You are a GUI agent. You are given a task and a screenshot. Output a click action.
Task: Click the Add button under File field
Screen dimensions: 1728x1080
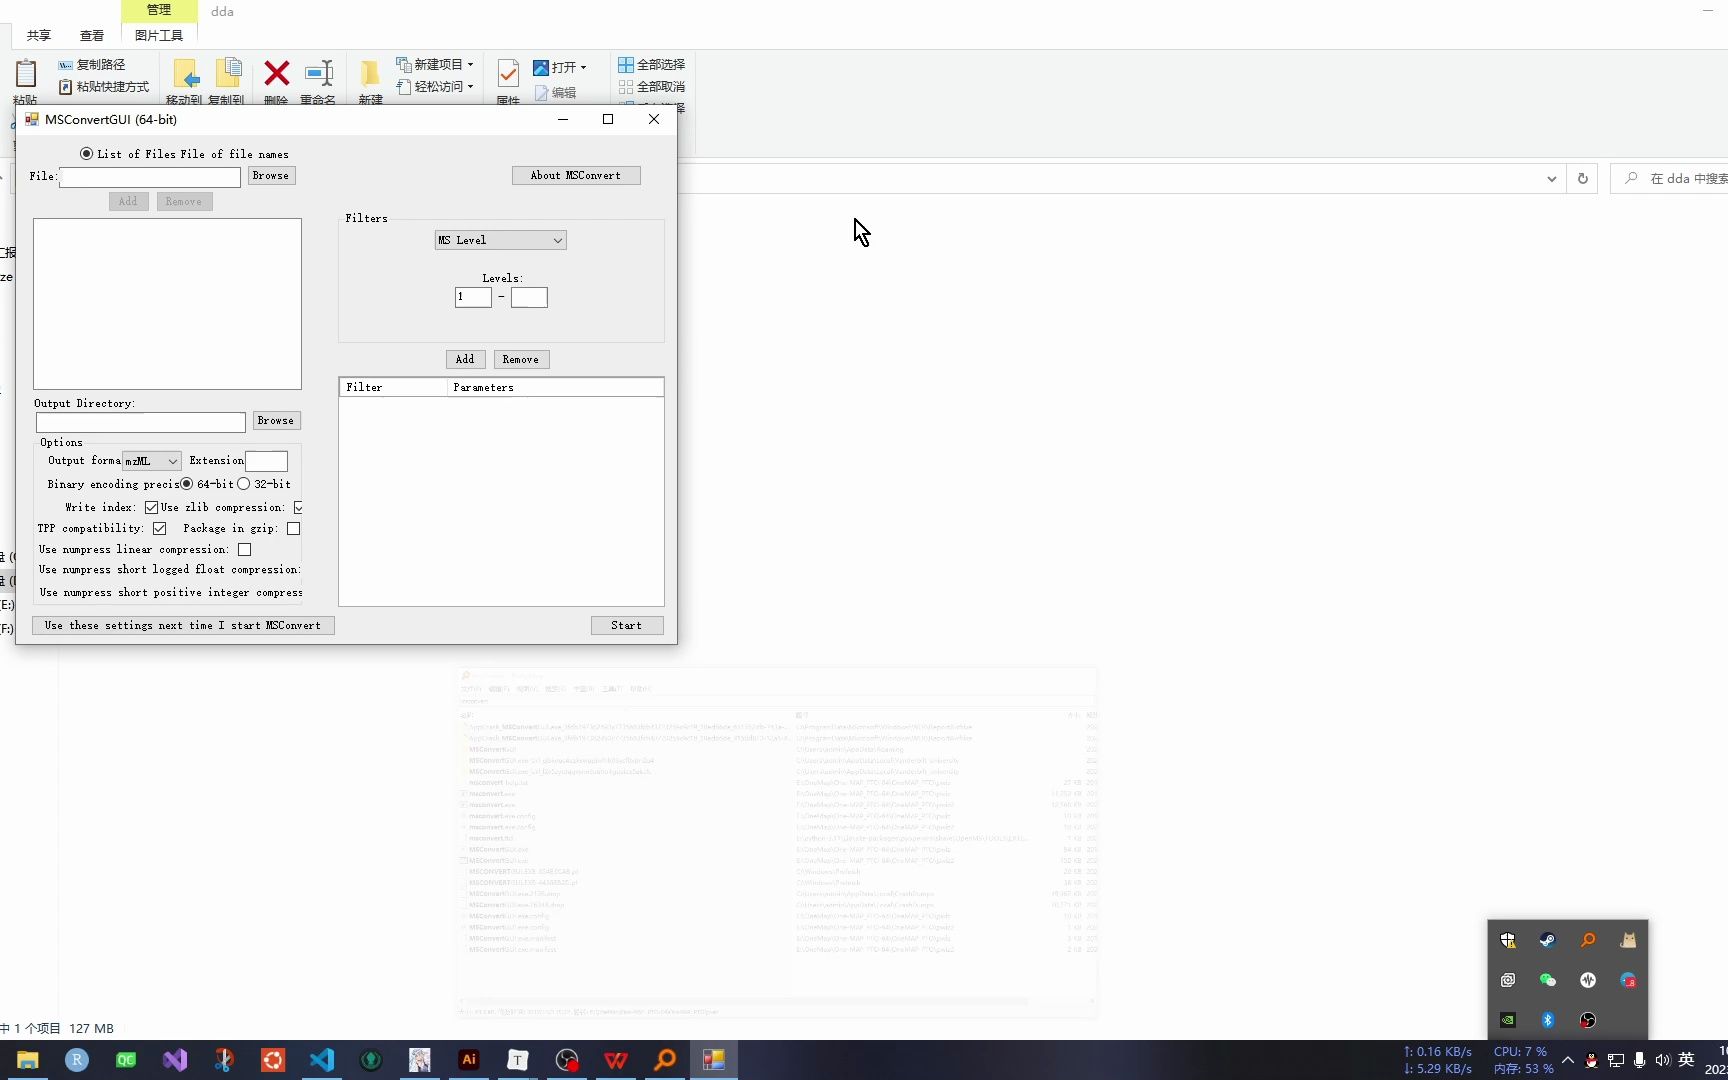tap(129, 201)
